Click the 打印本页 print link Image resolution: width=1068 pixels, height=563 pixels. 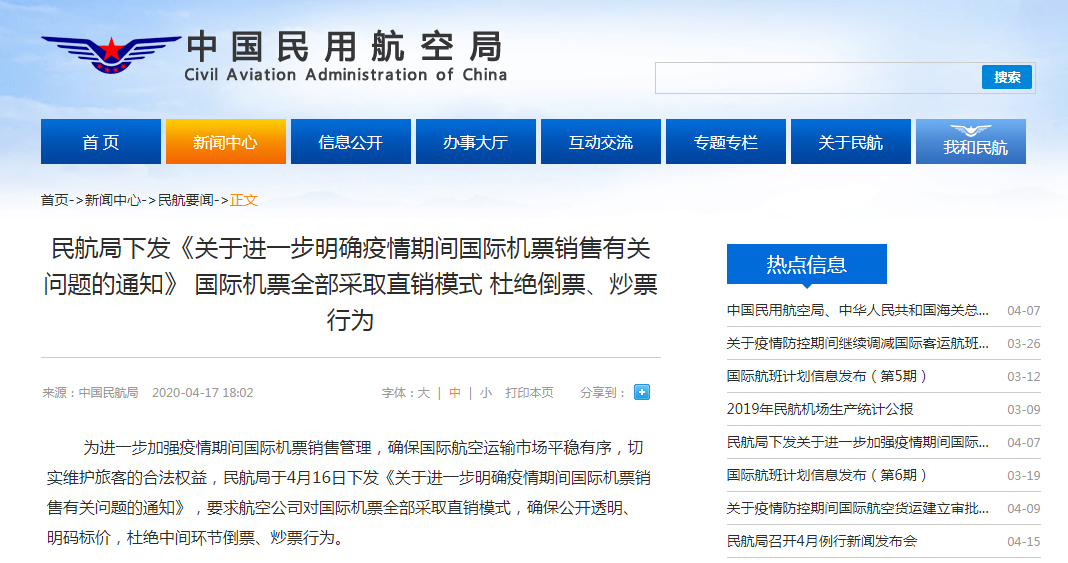[529, 393]
